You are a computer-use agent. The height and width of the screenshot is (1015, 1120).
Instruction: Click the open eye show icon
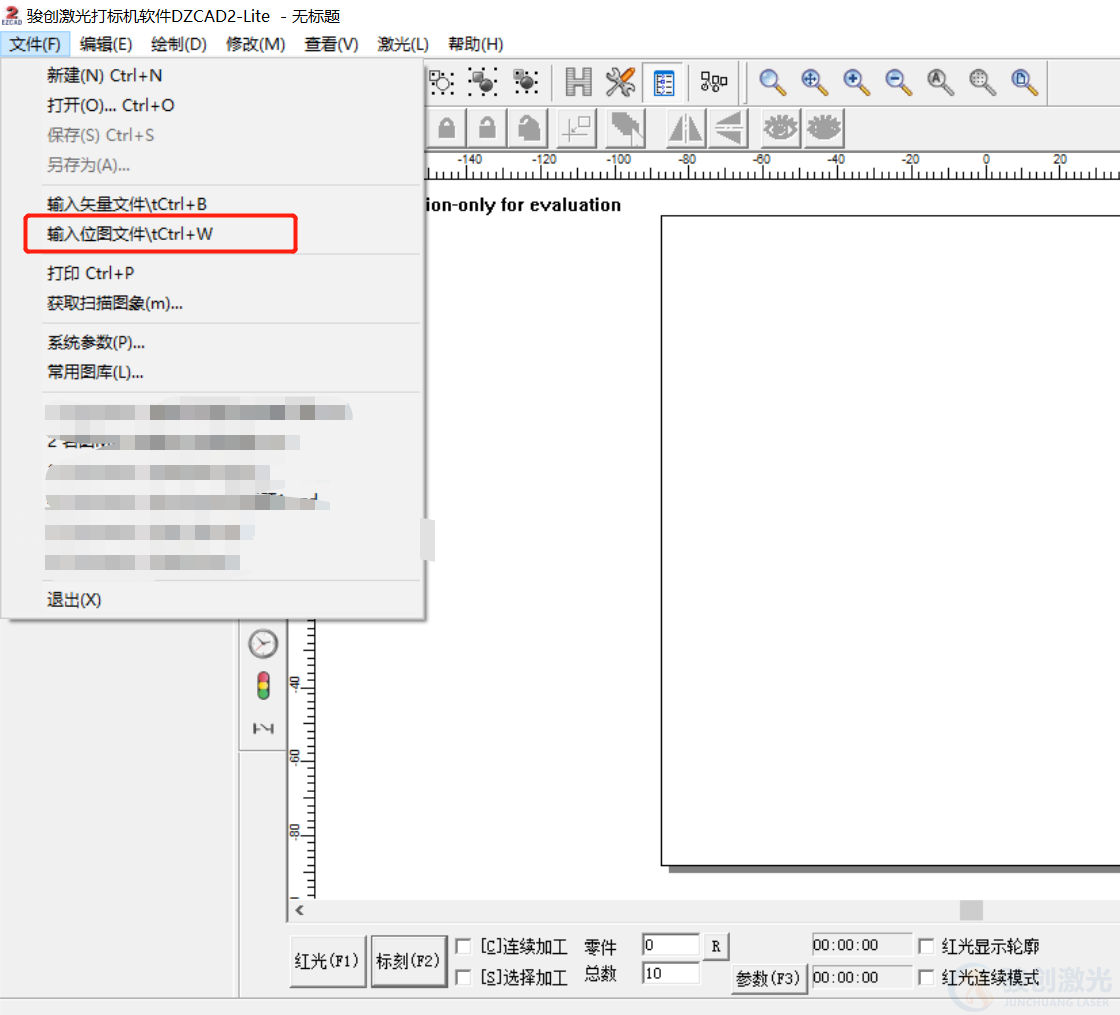coord(780,129)
